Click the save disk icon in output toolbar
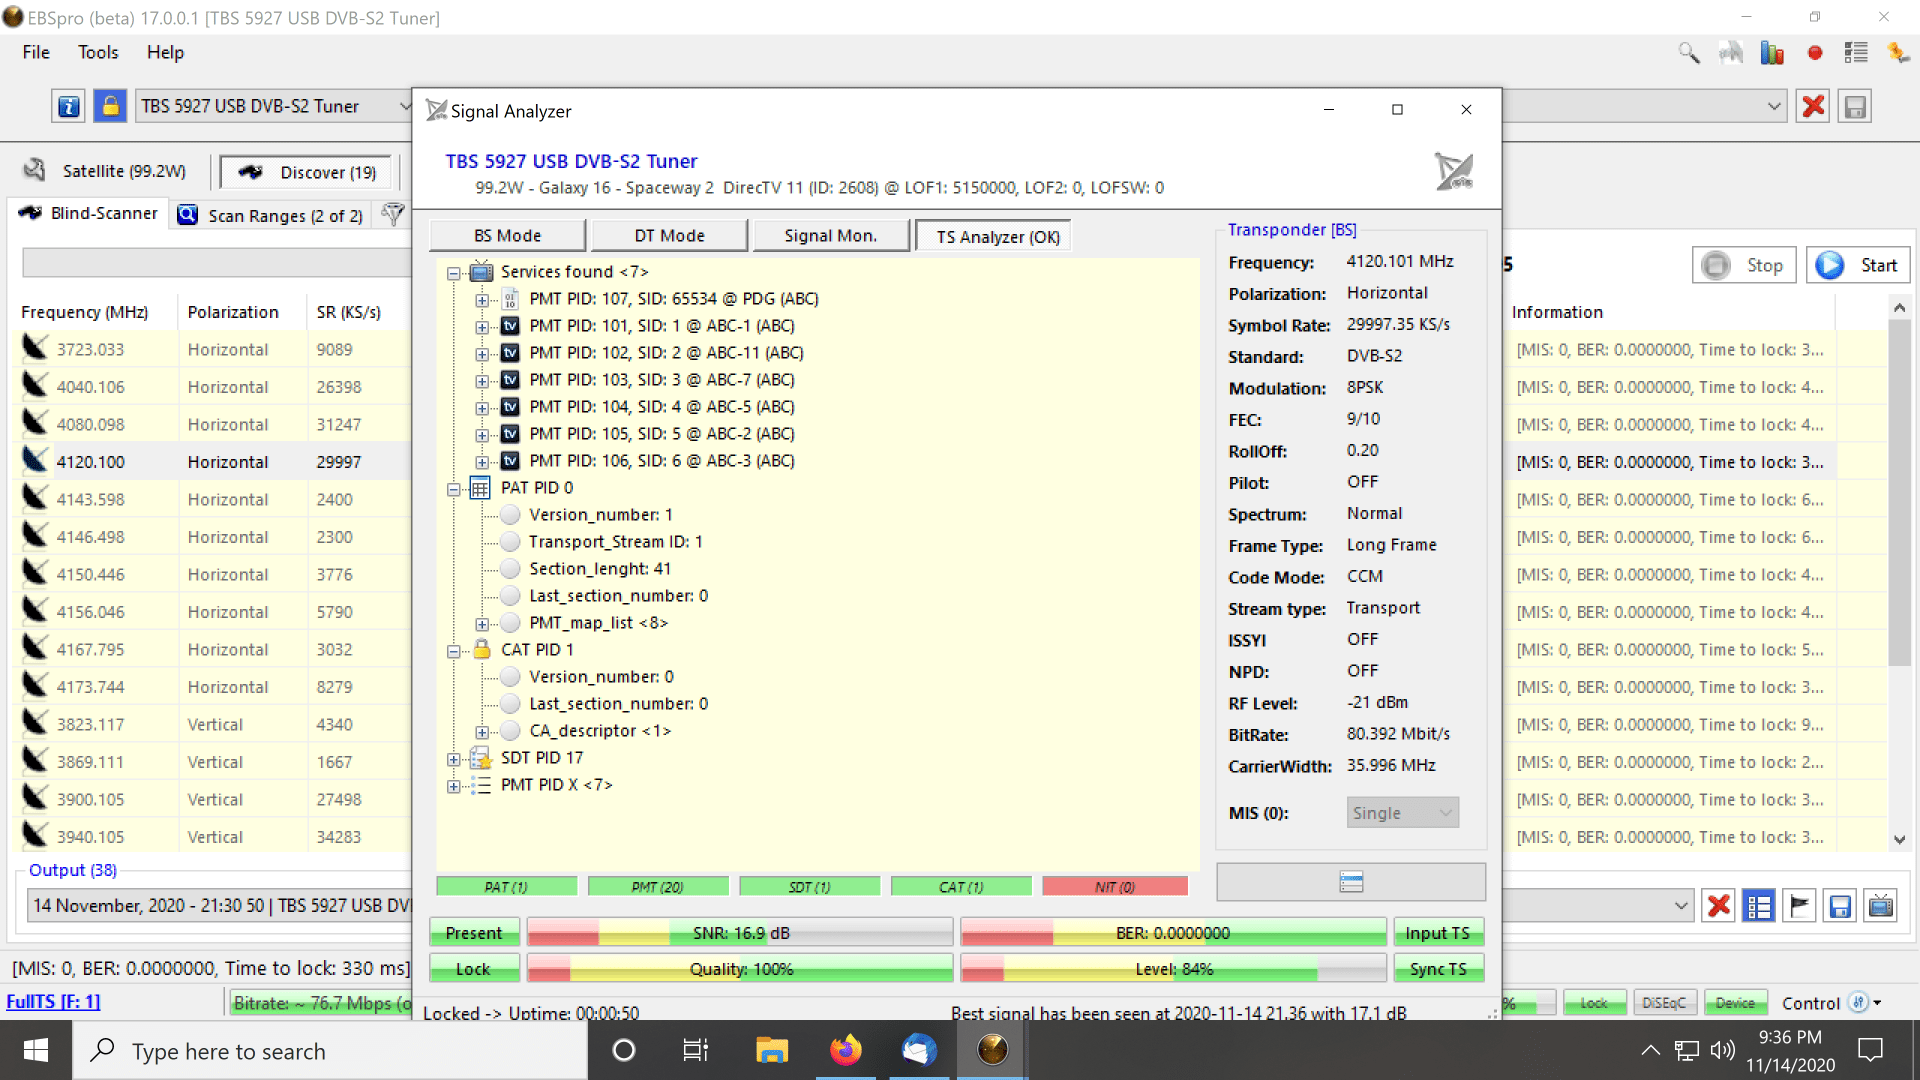 (1840, 906)
